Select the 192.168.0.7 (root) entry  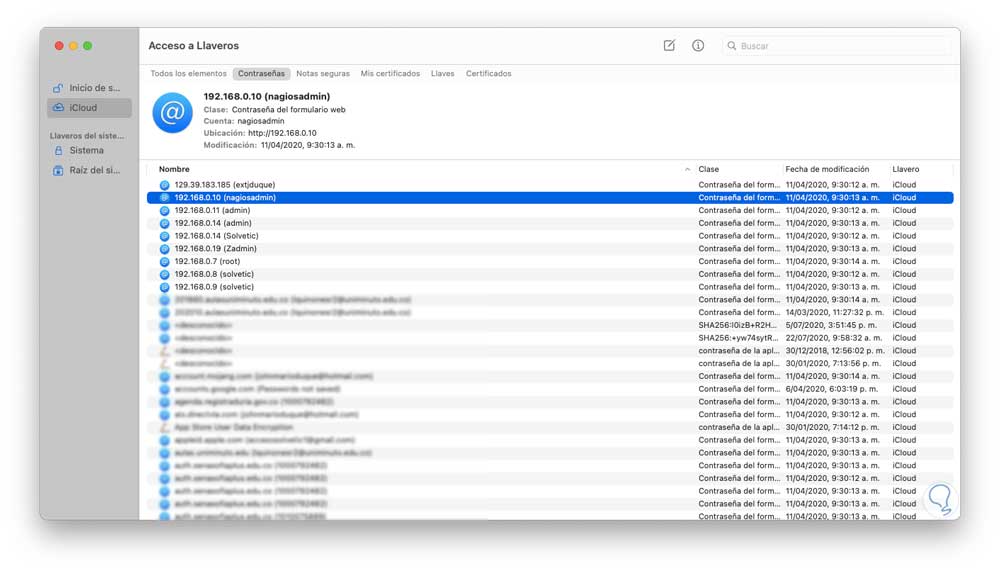550,261
